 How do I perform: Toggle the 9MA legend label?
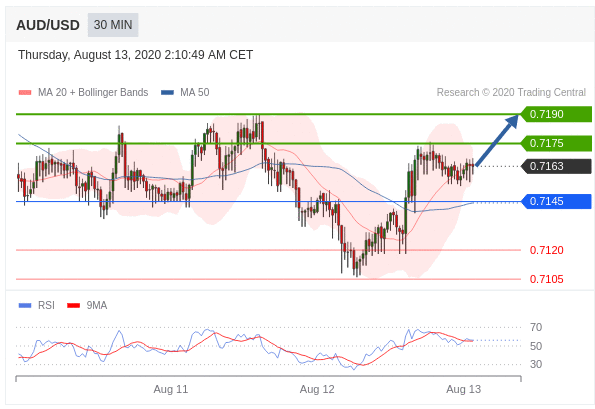click(97, 305)
